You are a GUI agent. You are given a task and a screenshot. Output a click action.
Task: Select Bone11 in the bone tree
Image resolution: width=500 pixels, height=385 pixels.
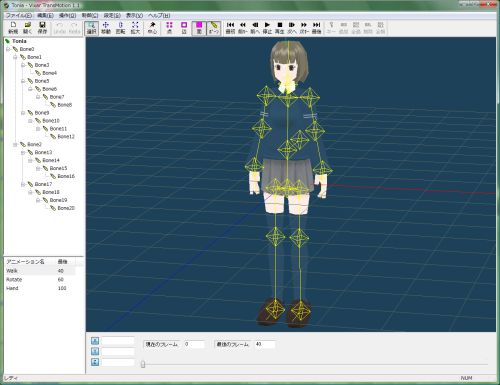click(x=58, y=128)
